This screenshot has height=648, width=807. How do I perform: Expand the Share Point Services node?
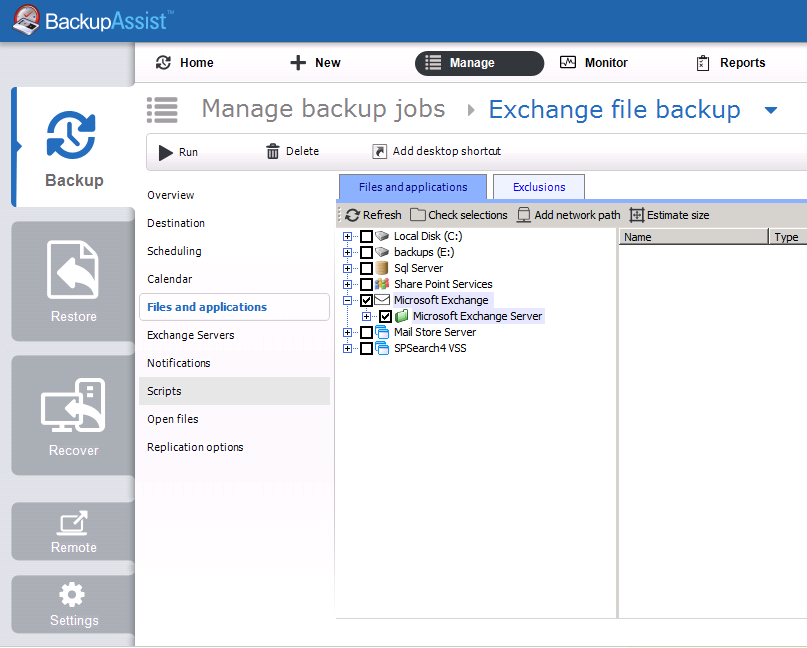[347, 284]
